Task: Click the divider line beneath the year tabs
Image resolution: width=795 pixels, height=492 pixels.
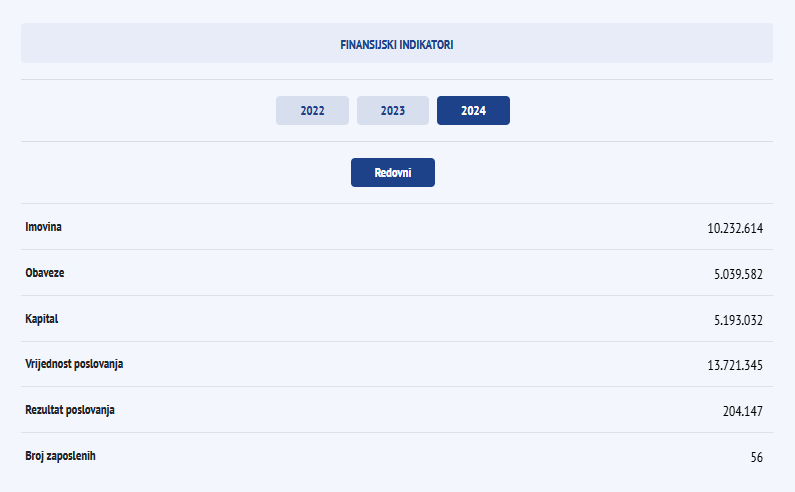Action: 397,141
